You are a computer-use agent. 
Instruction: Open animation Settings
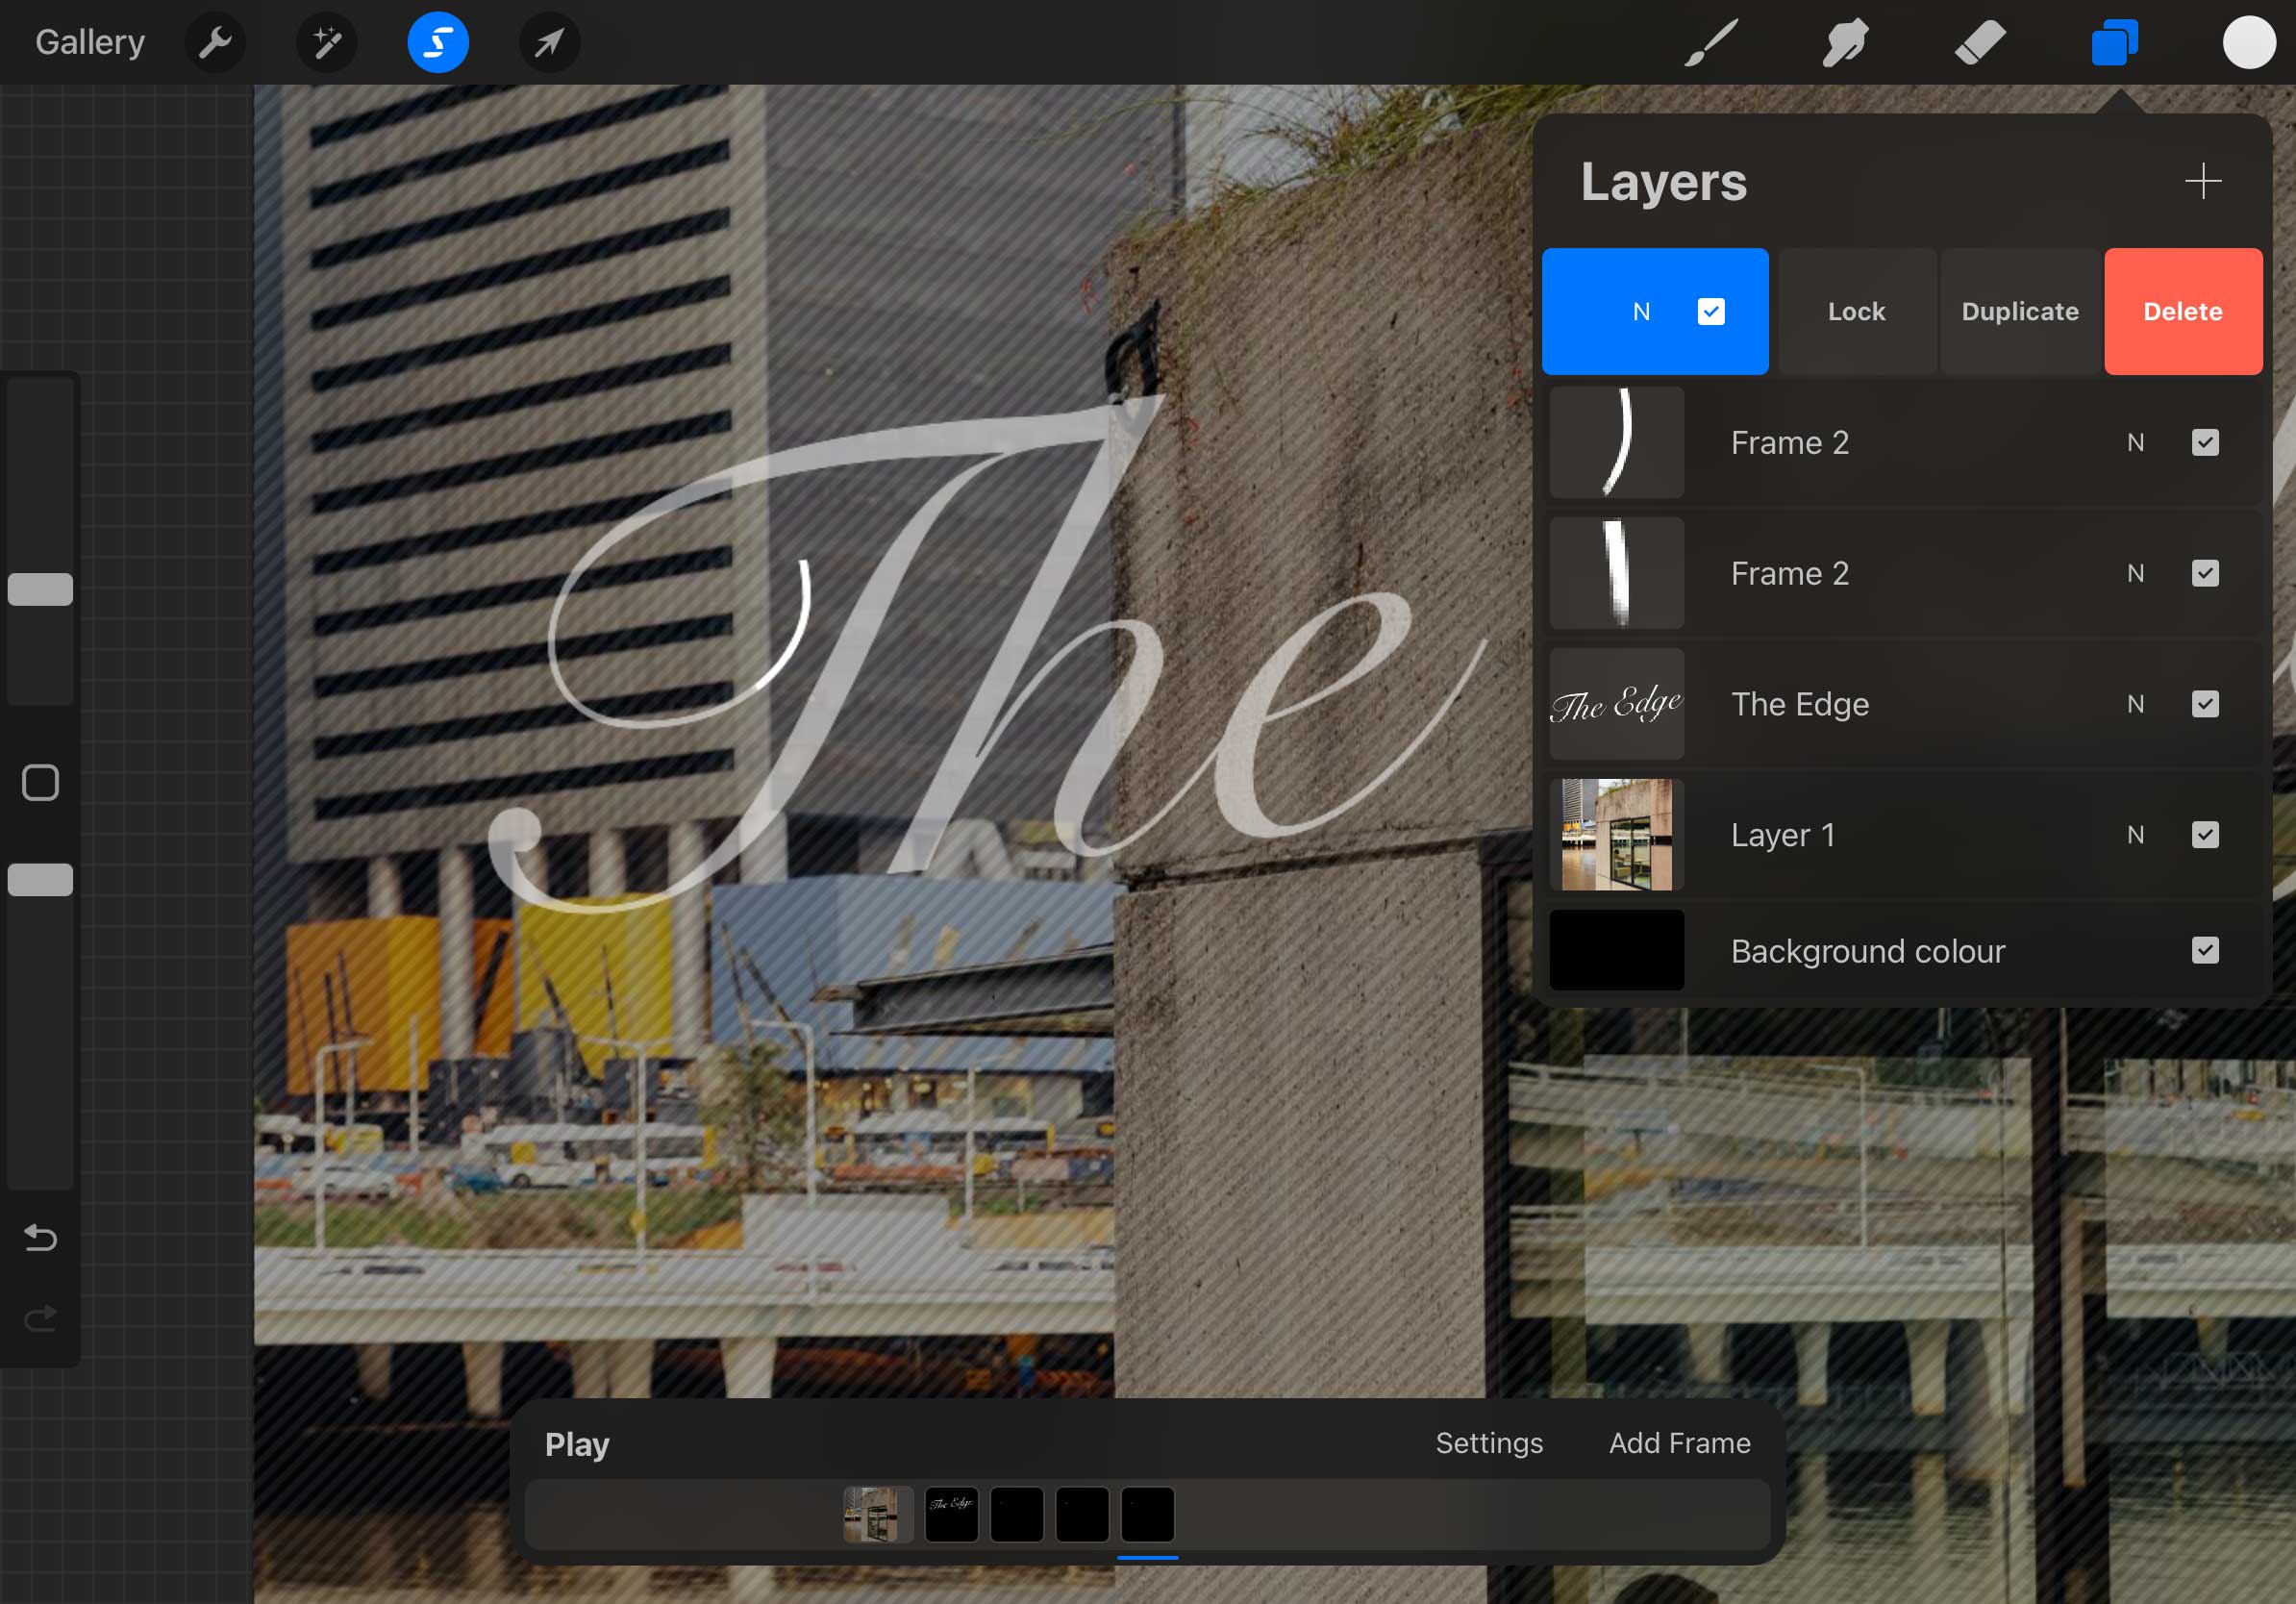1489,1443
